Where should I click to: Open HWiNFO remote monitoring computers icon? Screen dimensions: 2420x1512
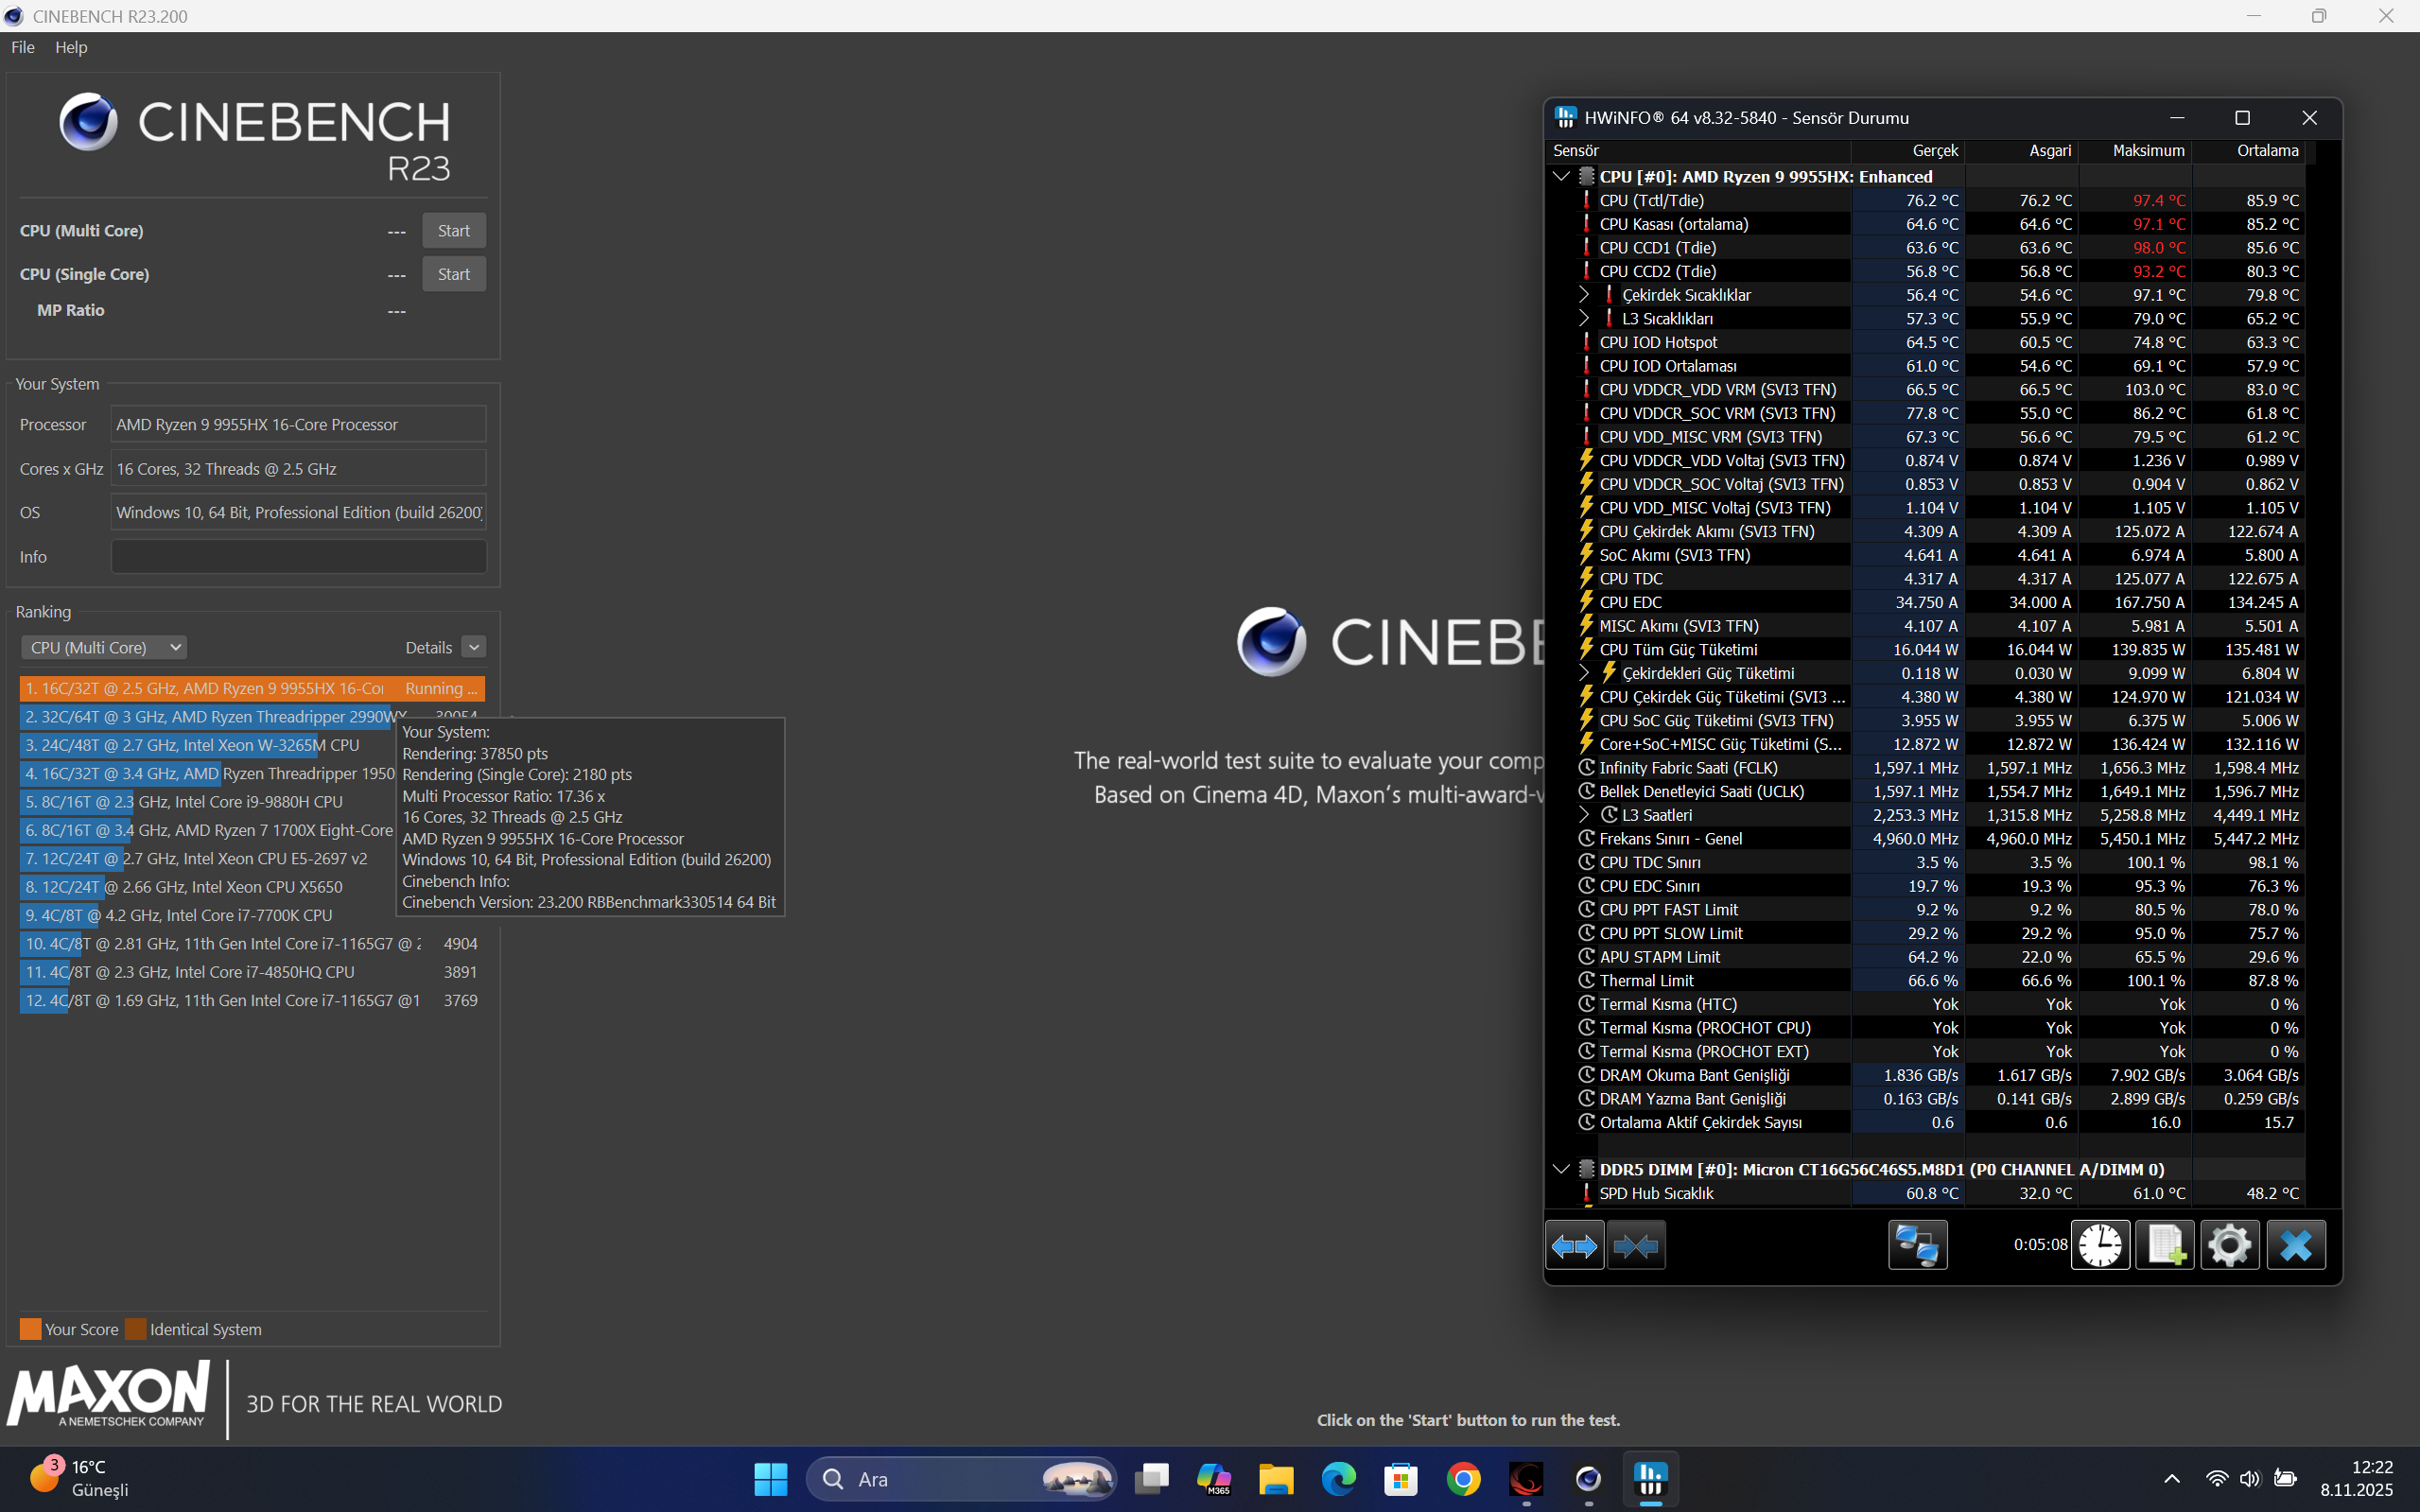(1917, 1245)
